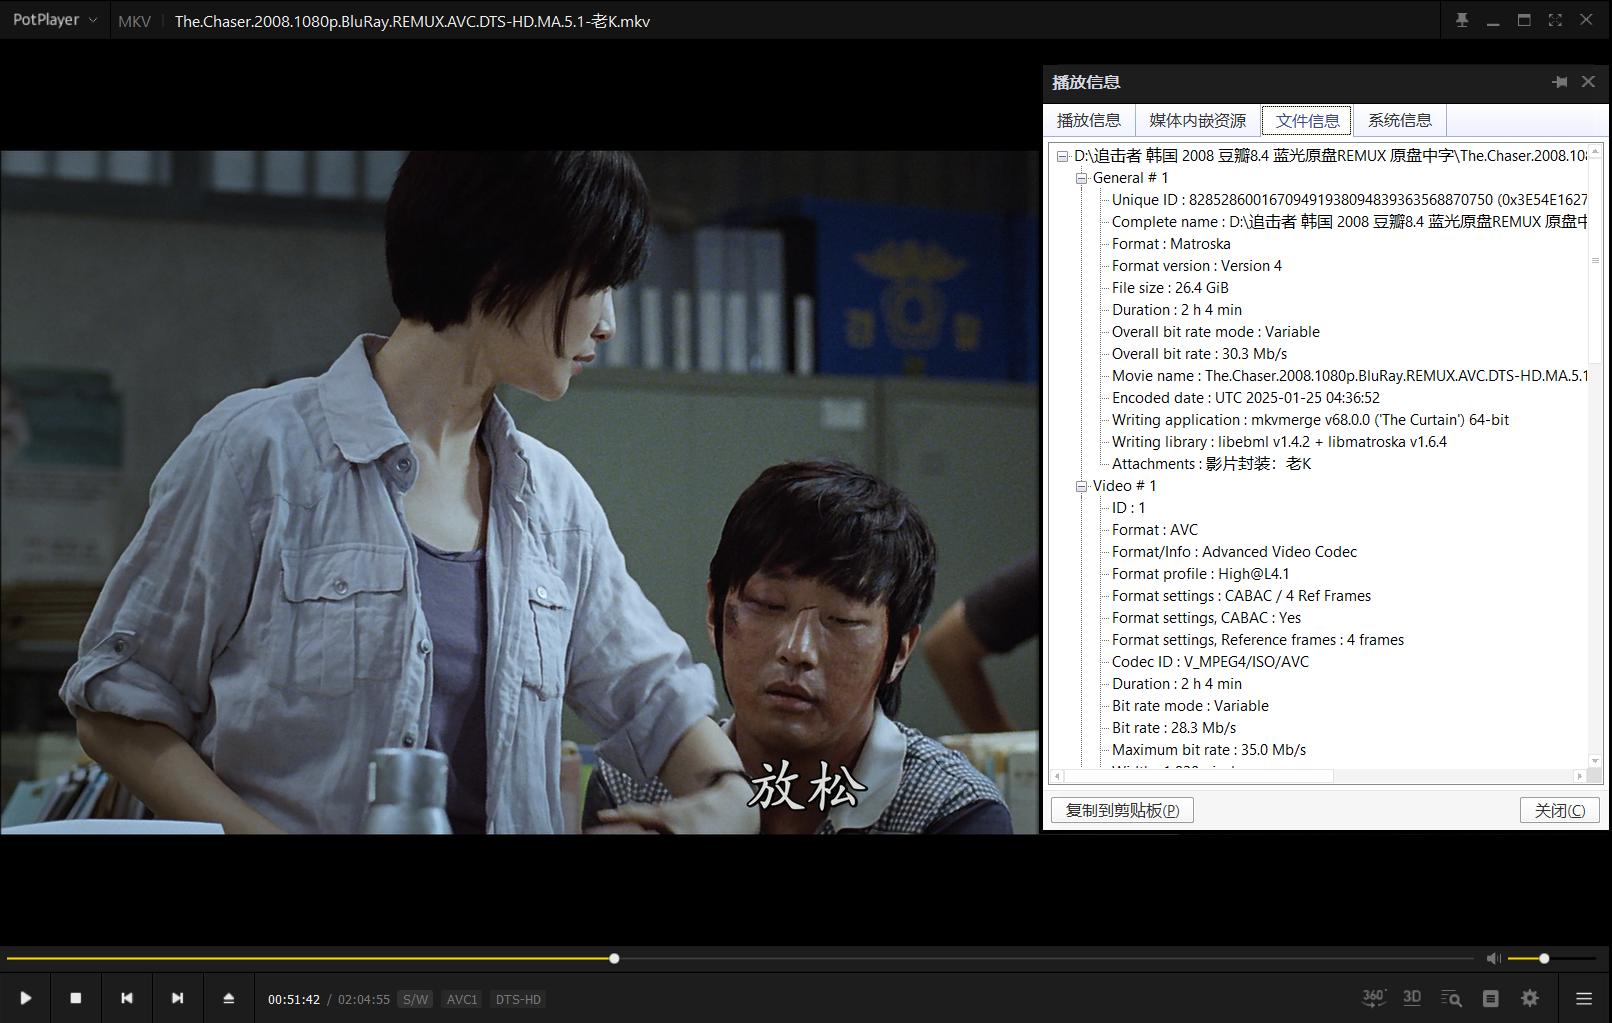This screenshot has height=1023, width=1612.
Task: Open the chapter/bookmark list icon
Action: (x=1491, y=998)
